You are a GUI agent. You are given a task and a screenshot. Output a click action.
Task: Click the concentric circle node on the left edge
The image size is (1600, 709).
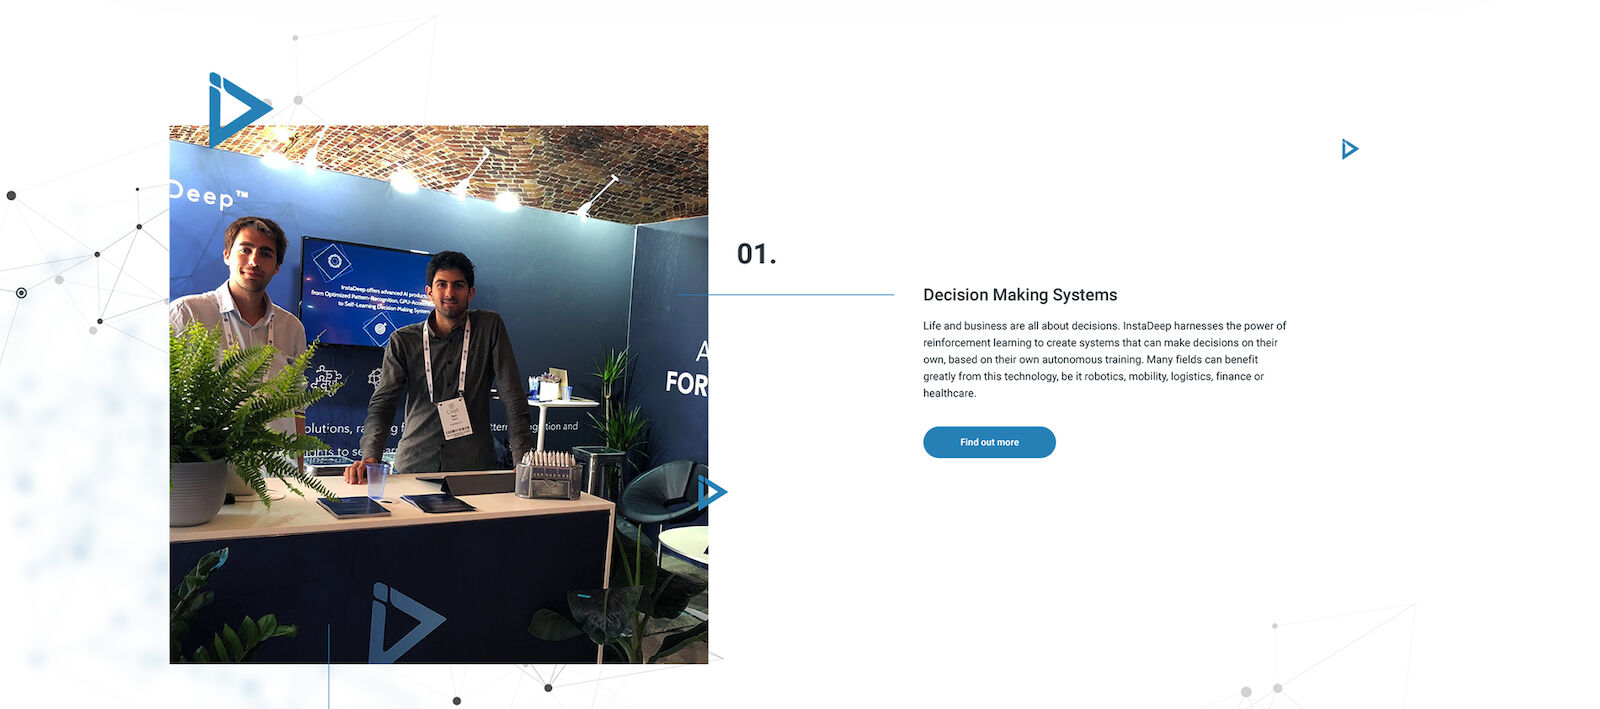[x=21, y=293]
